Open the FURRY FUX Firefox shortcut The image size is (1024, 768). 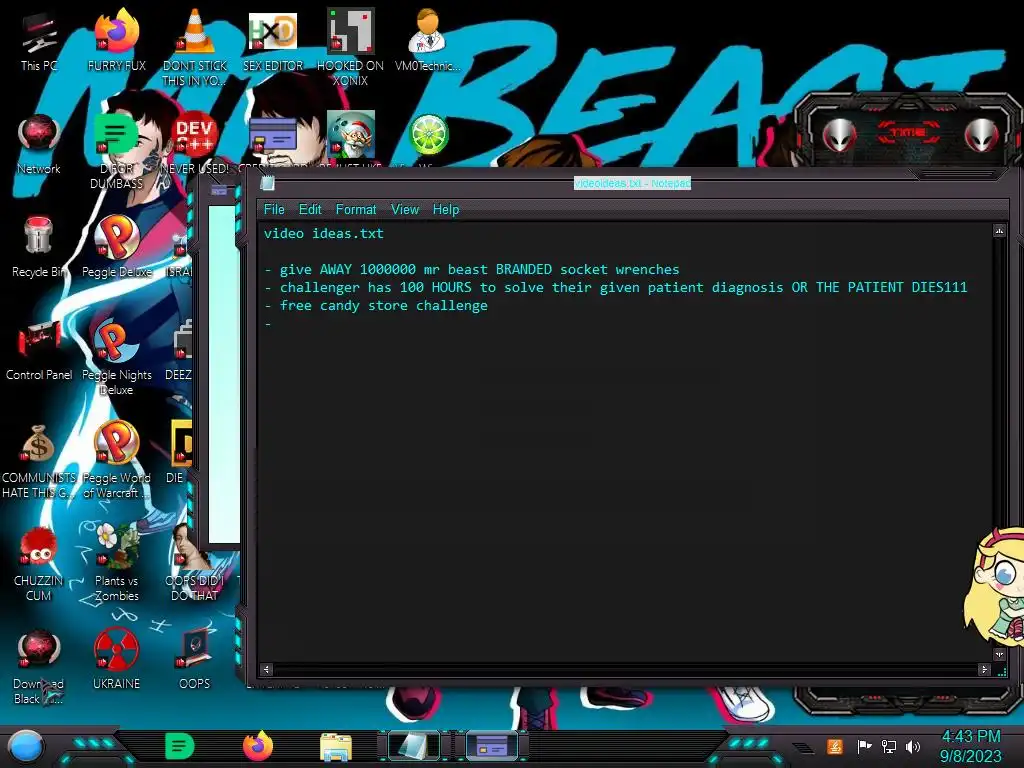pos(116,40)
